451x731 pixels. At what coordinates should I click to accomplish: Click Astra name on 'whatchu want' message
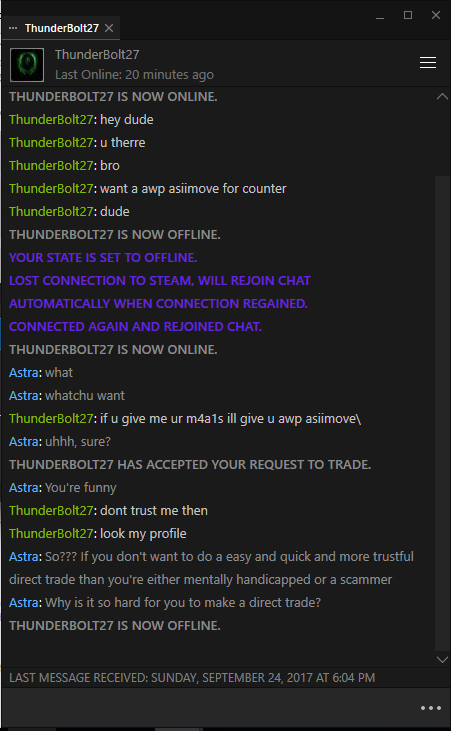[x=23, y=395]
